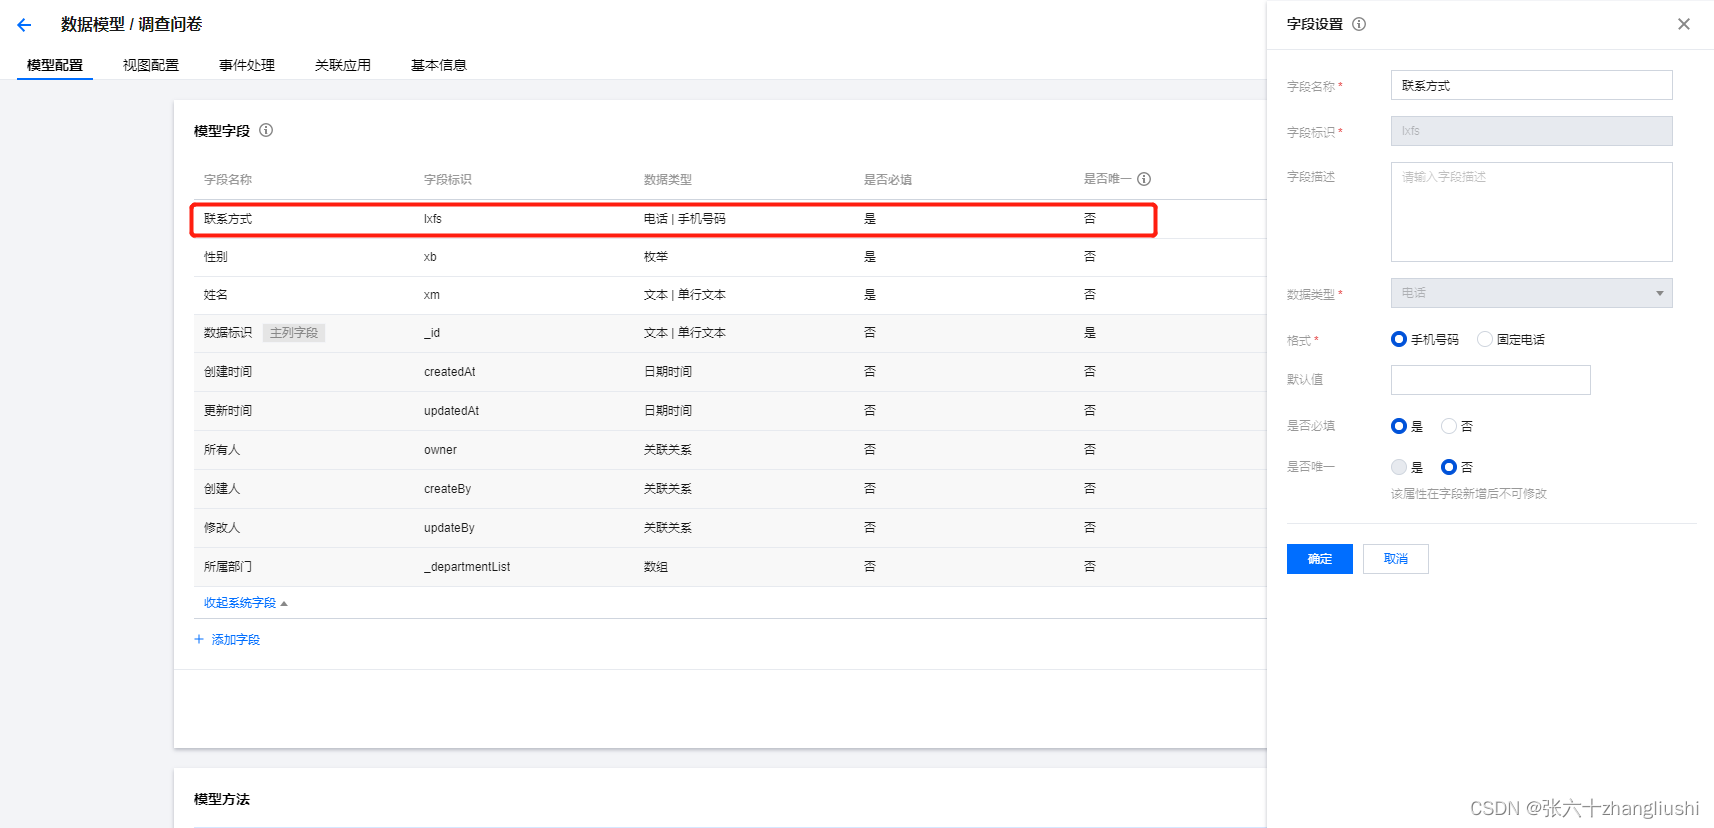The height and width of the screenshot is (828, 1714).
Task: Click the plus icon before 添加字段
Action: coord(199,639)
